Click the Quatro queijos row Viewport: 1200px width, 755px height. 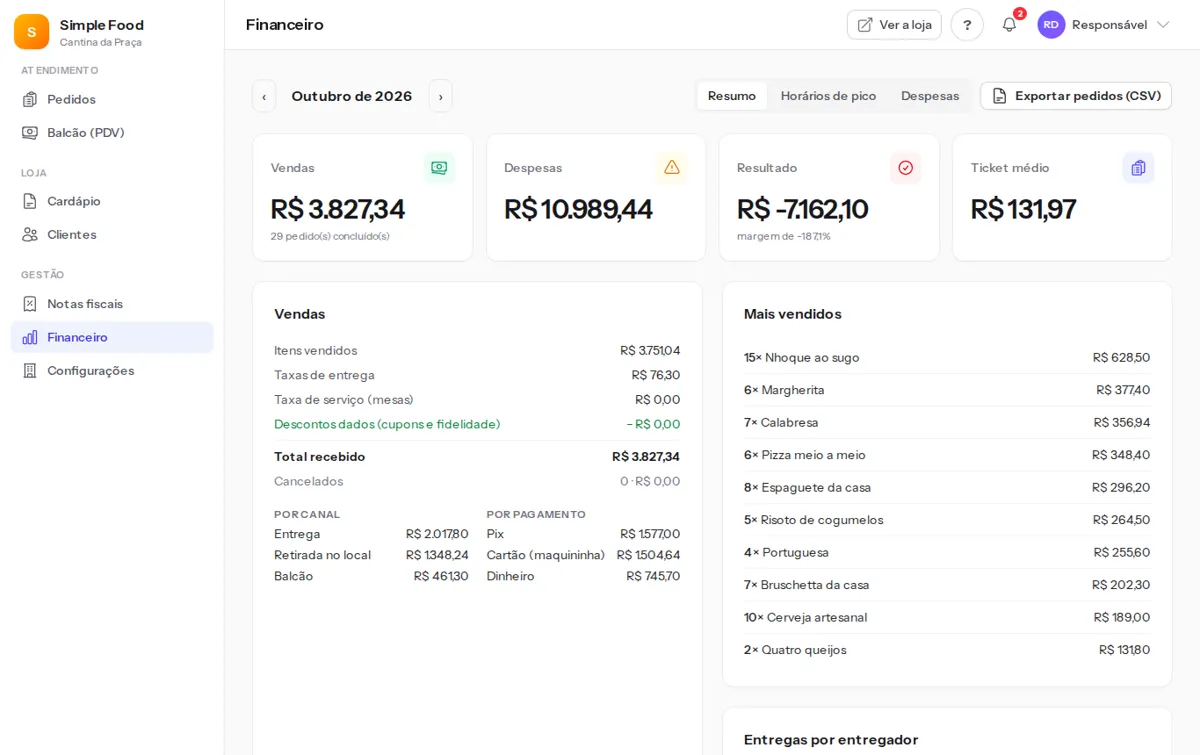[x=947, y=650]
